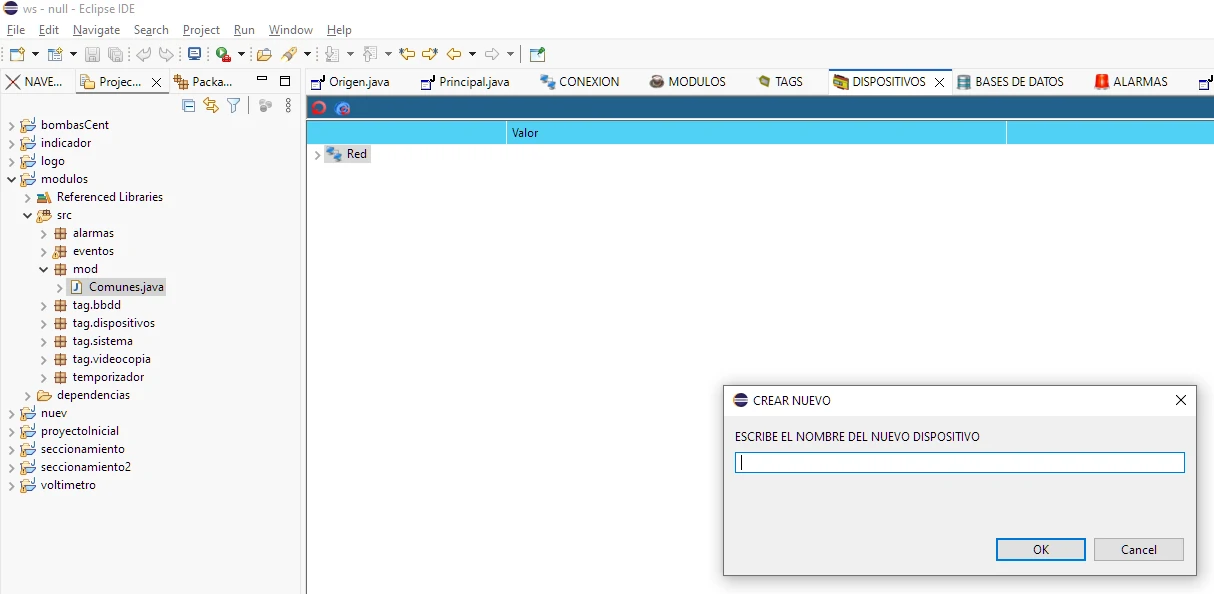The height and width of the screenshot is (594, 1214).
Task: Expand the tag.dispositivos package
Action: coord(42,323)
